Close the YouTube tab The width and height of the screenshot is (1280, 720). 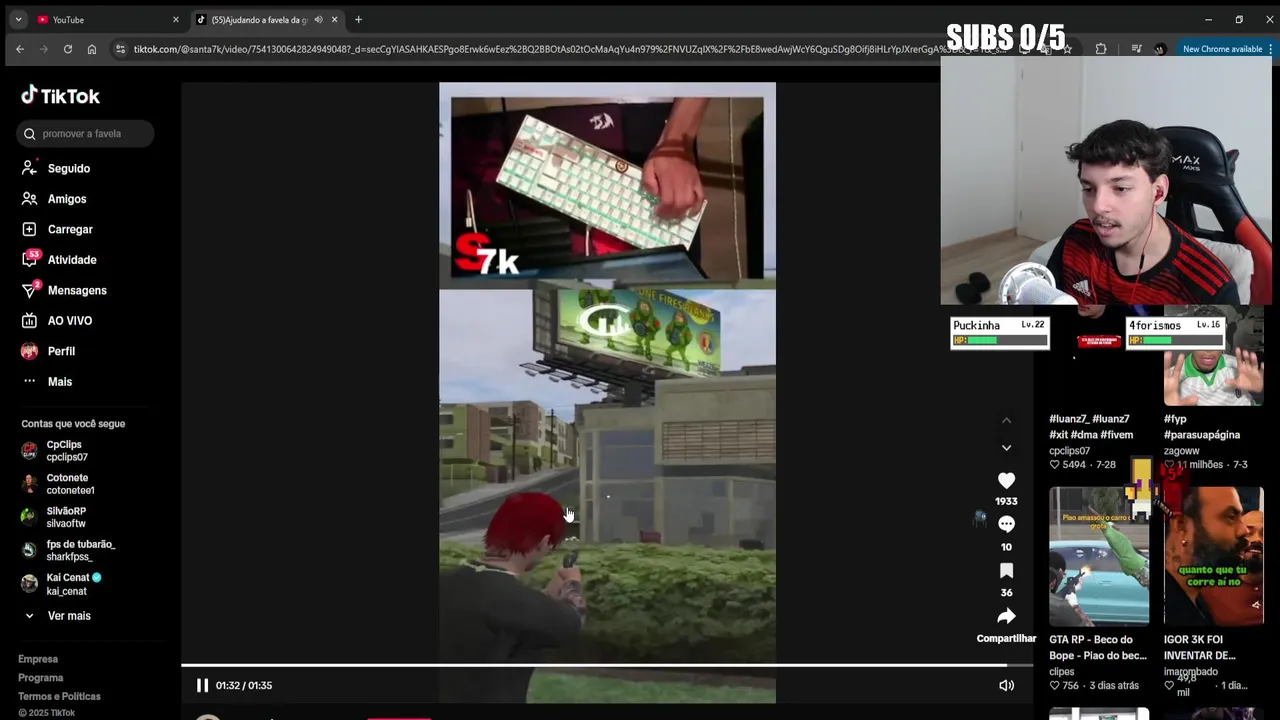pyautogui.click(x=176, y=20)
